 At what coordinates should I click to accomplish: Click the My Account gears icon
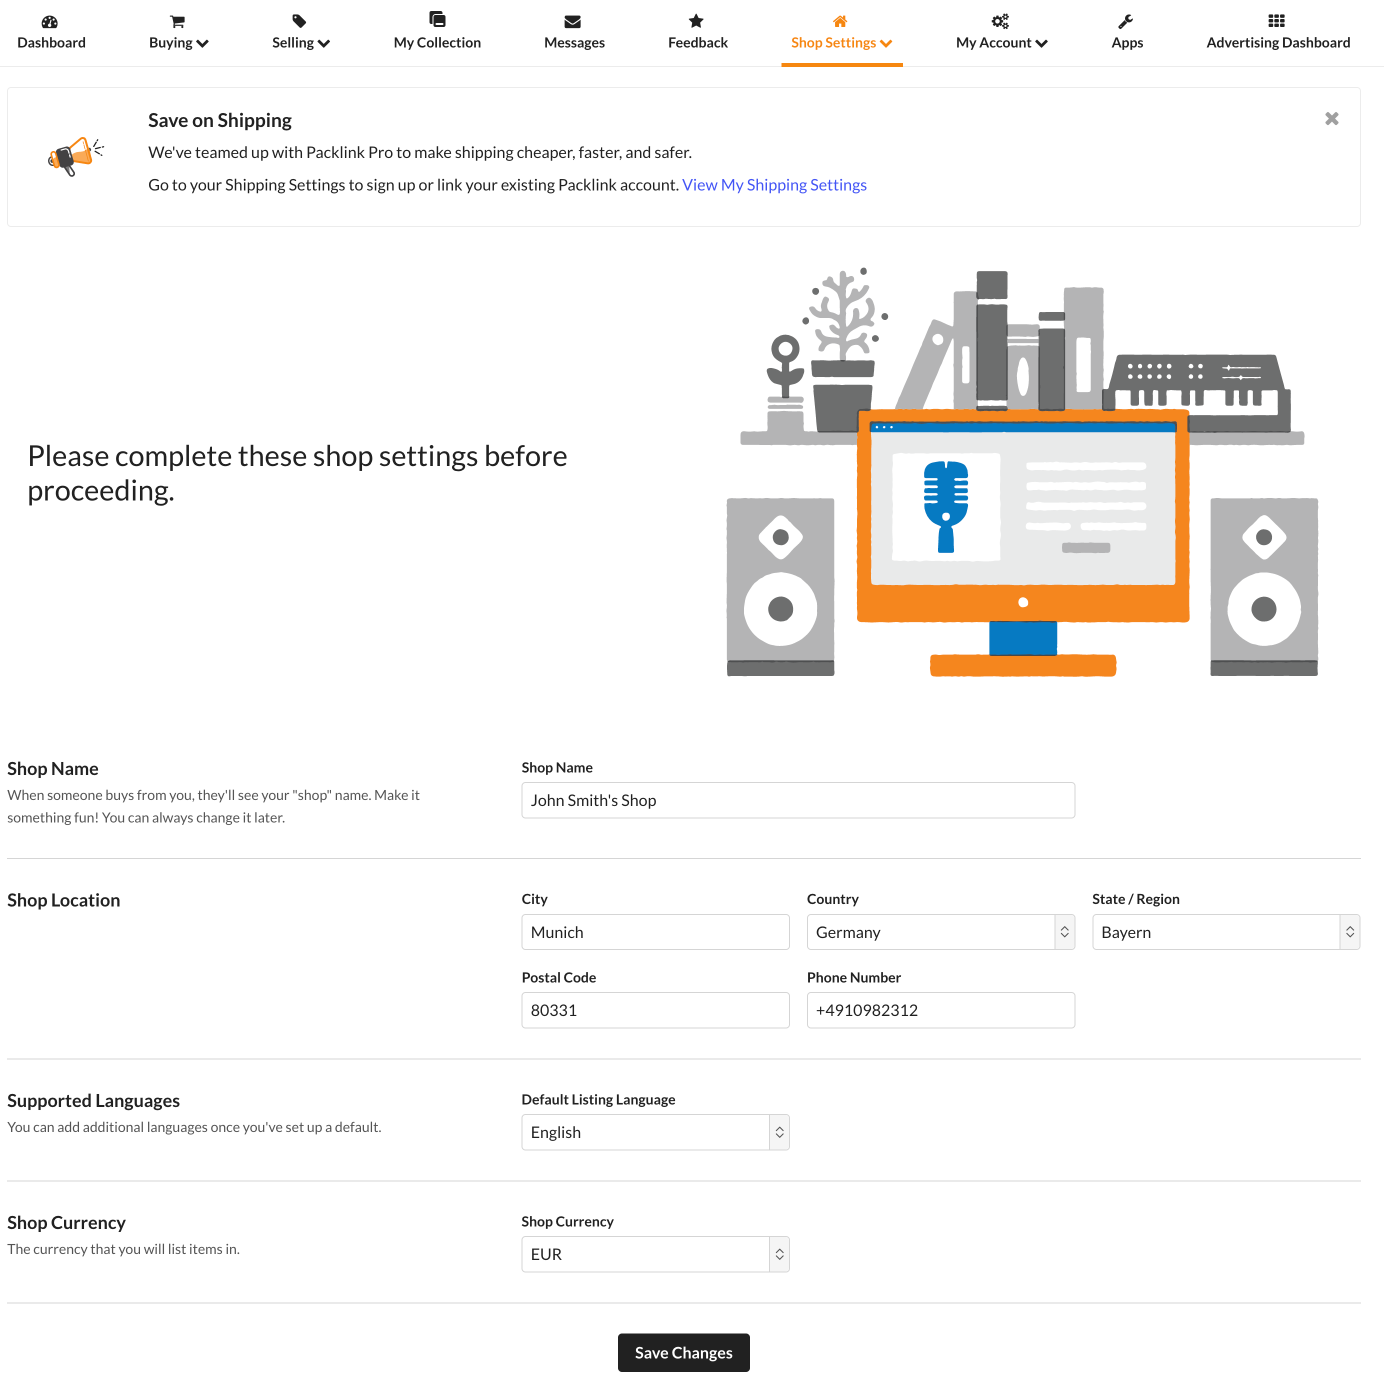coord(1000,21)
